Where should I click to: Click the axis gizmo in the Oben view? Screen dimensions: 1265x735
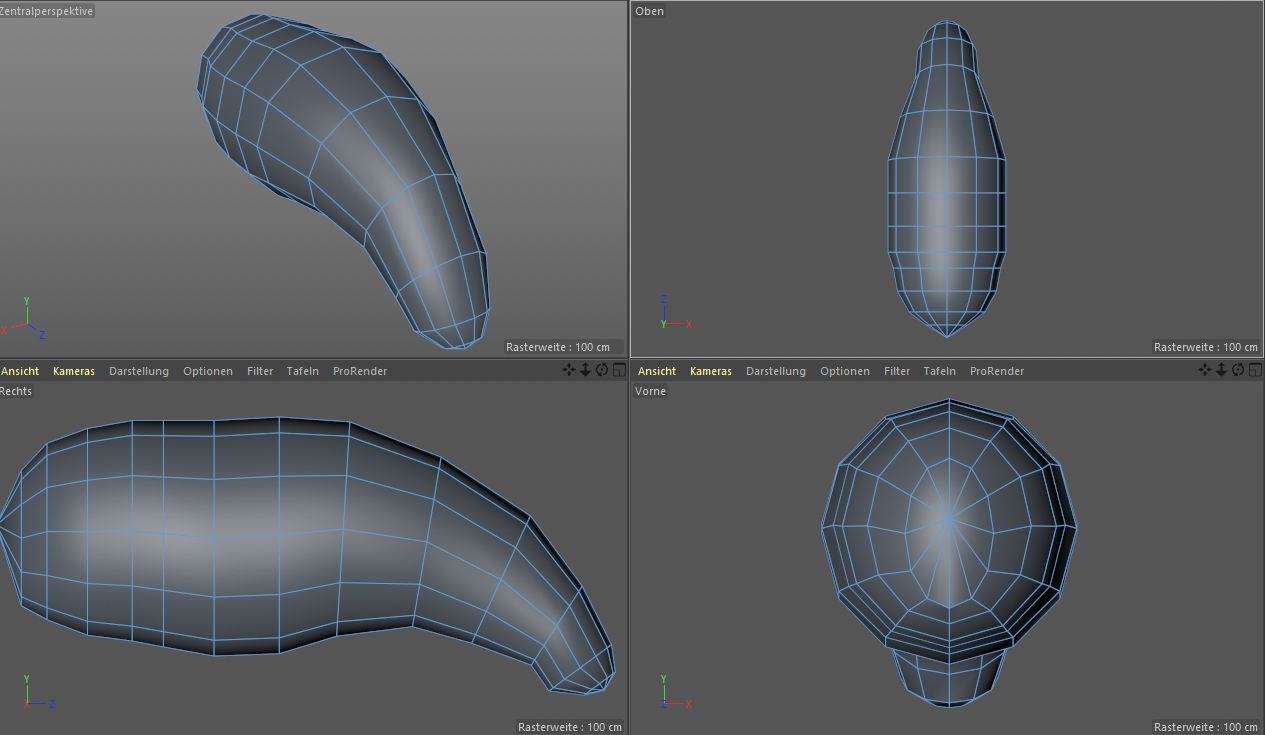(671, 314)
